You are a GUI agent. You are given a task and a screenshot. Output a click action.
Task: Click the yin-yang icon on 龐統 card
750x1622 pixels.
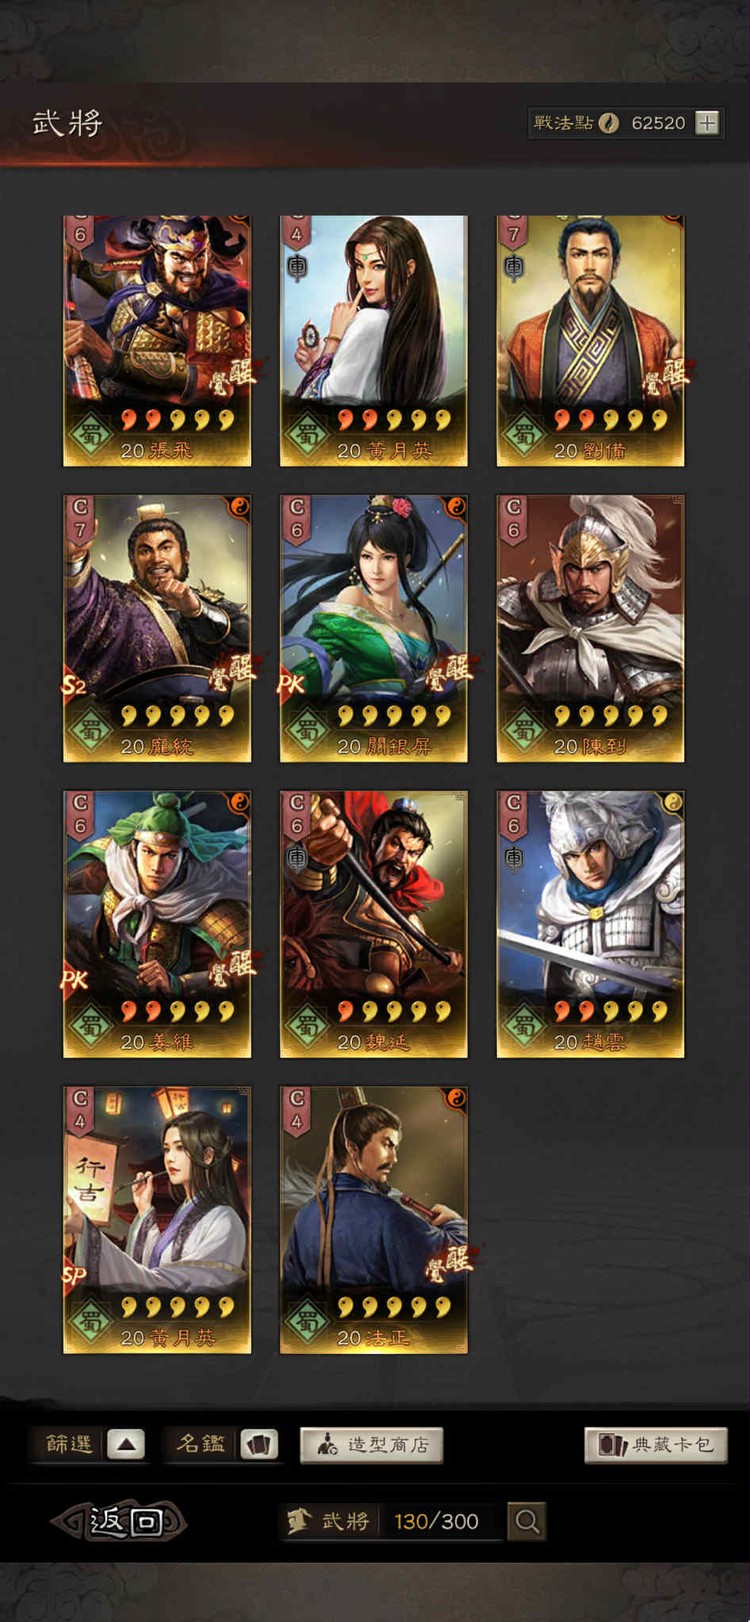click(x=240, y=507)
